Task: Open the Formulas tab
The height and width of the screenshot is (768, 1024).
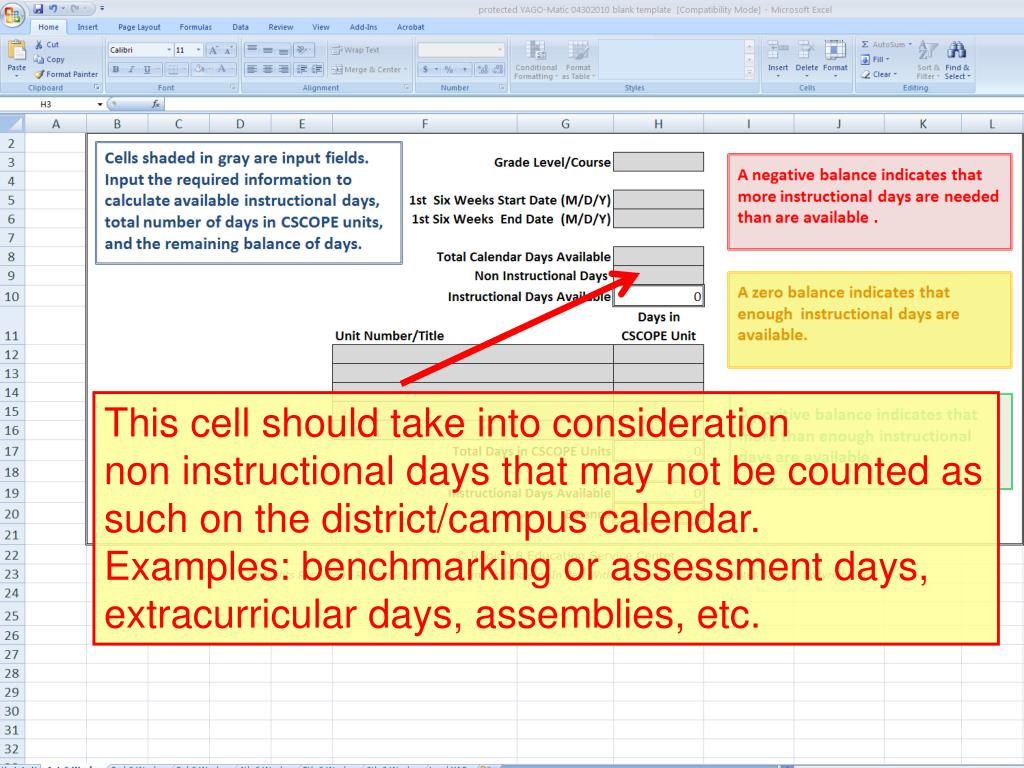Action: point(195,27)
